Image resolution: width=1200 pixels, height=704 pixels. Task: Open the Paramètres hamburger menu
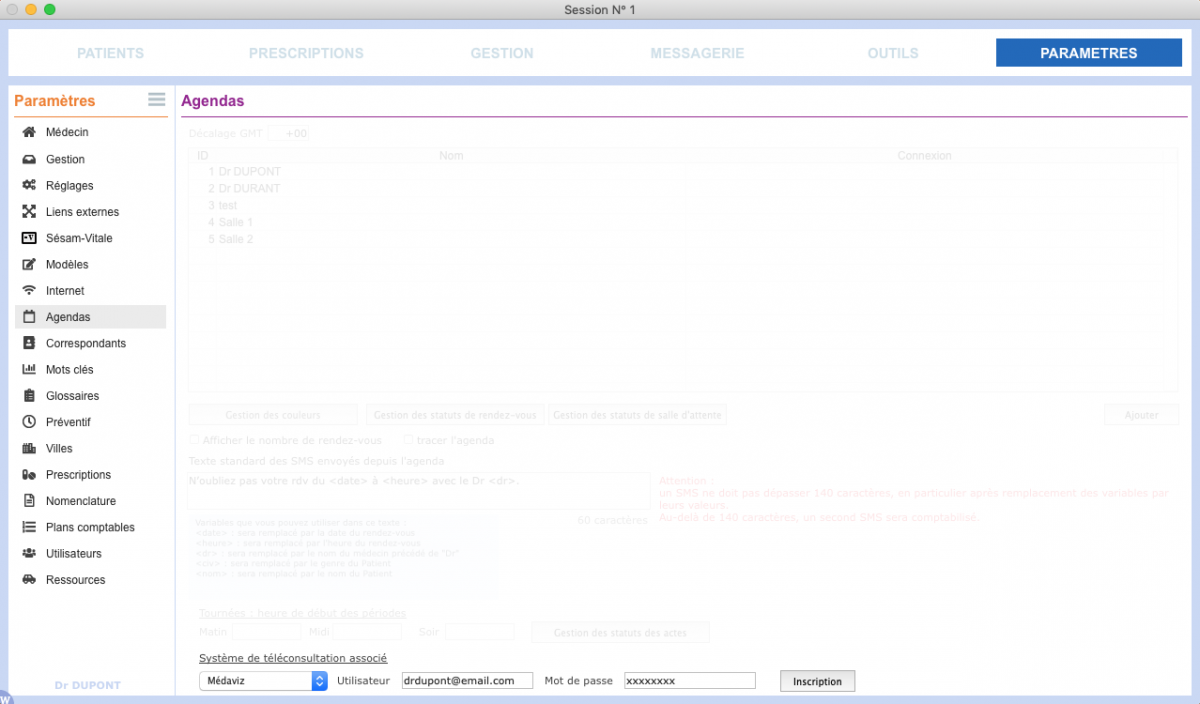click(x=156, y=99)
